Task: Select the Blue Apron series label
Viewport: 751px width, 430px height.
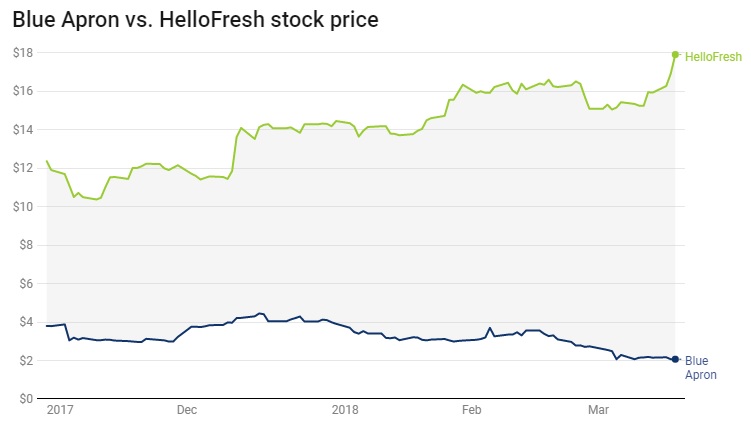Action: point(697,367)
